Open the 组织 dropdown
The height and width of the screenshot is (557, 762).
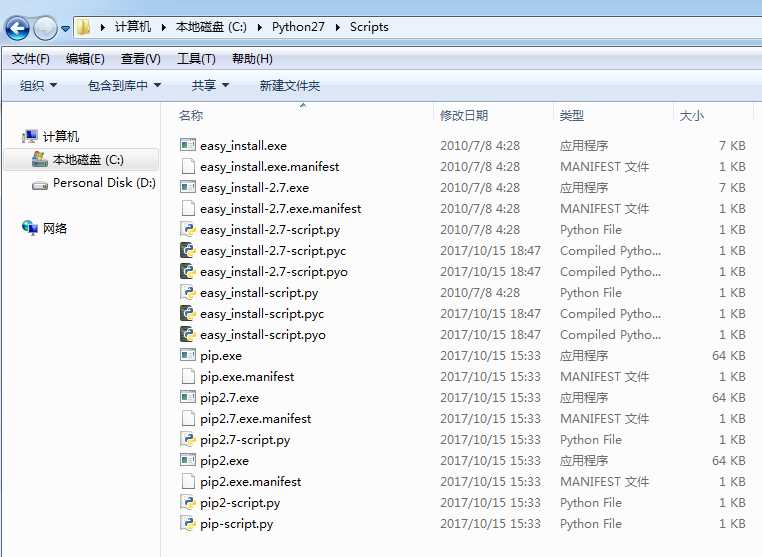click(38, 86)
